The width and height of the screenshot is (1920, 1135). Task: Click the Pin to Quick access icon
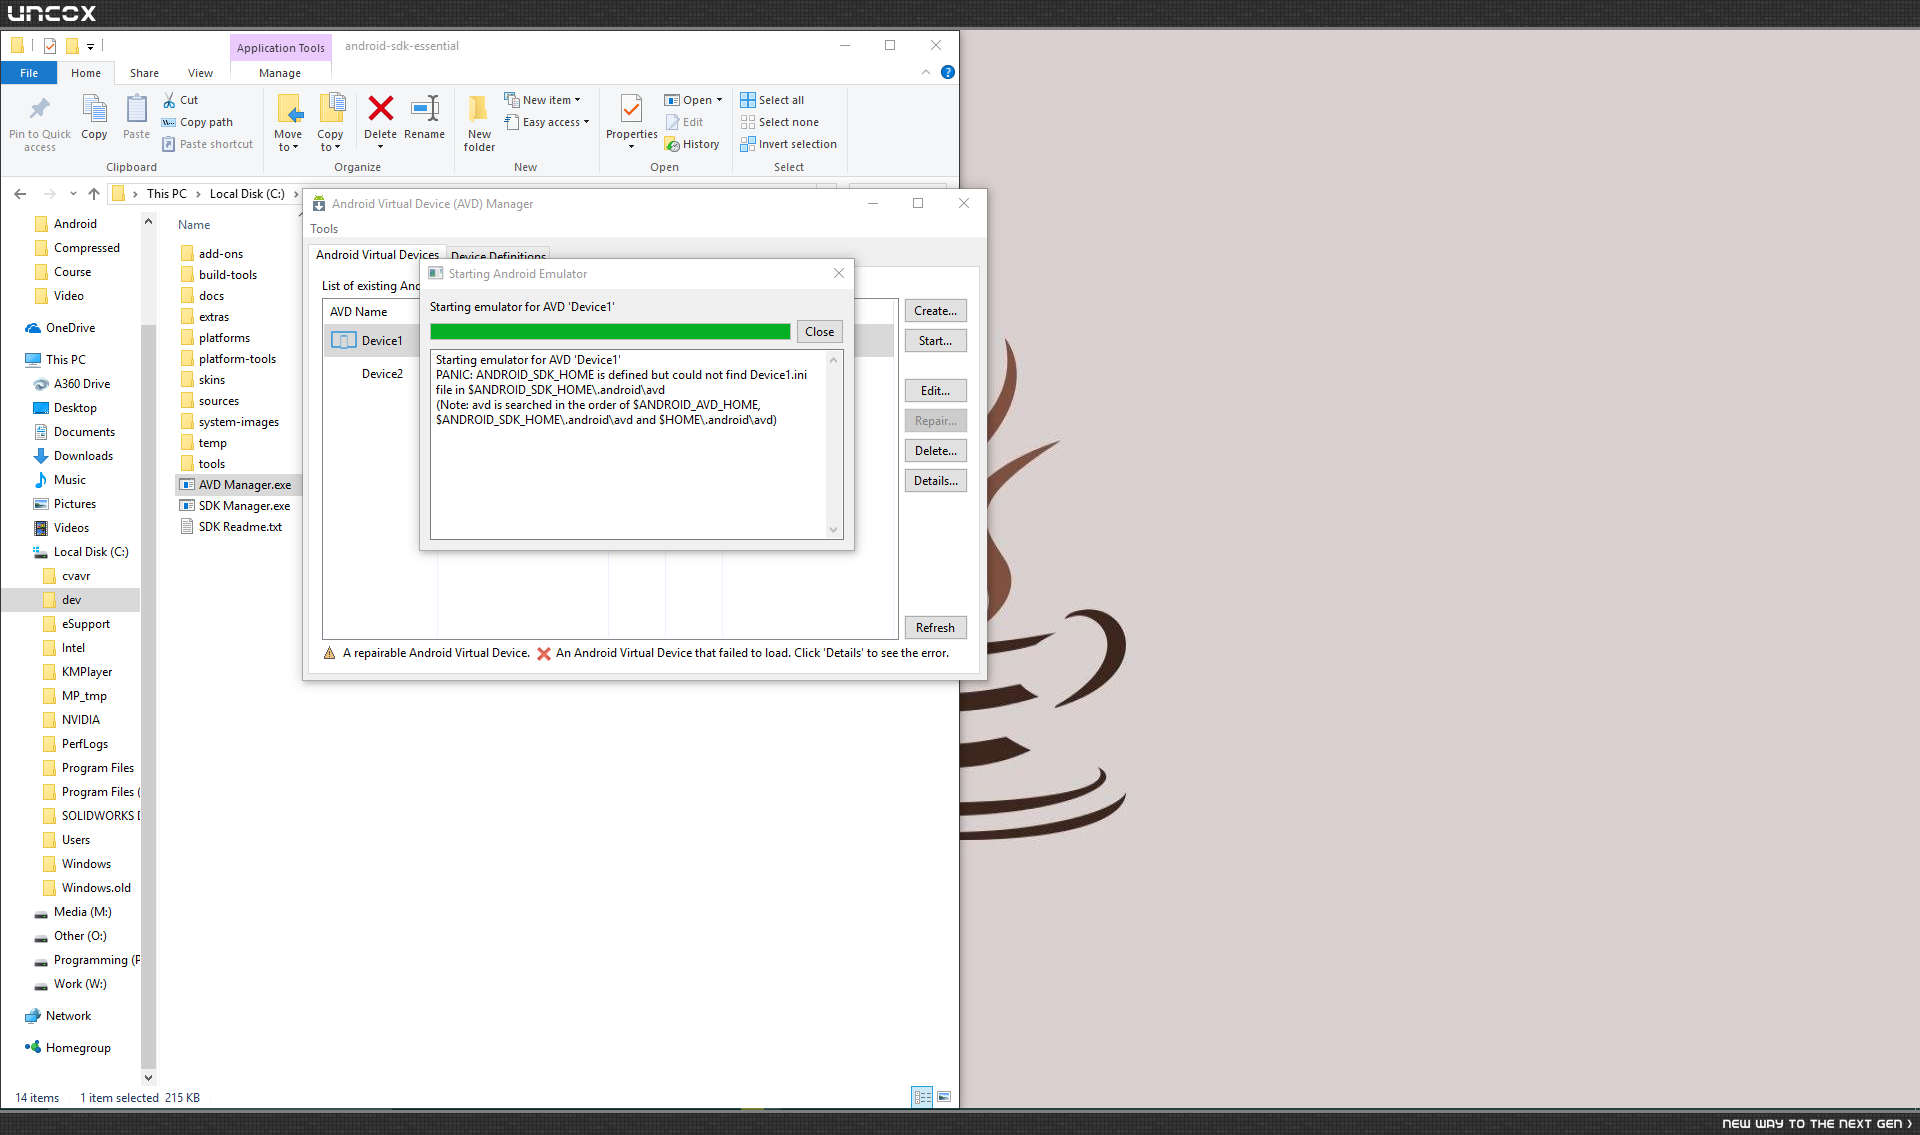40,108
